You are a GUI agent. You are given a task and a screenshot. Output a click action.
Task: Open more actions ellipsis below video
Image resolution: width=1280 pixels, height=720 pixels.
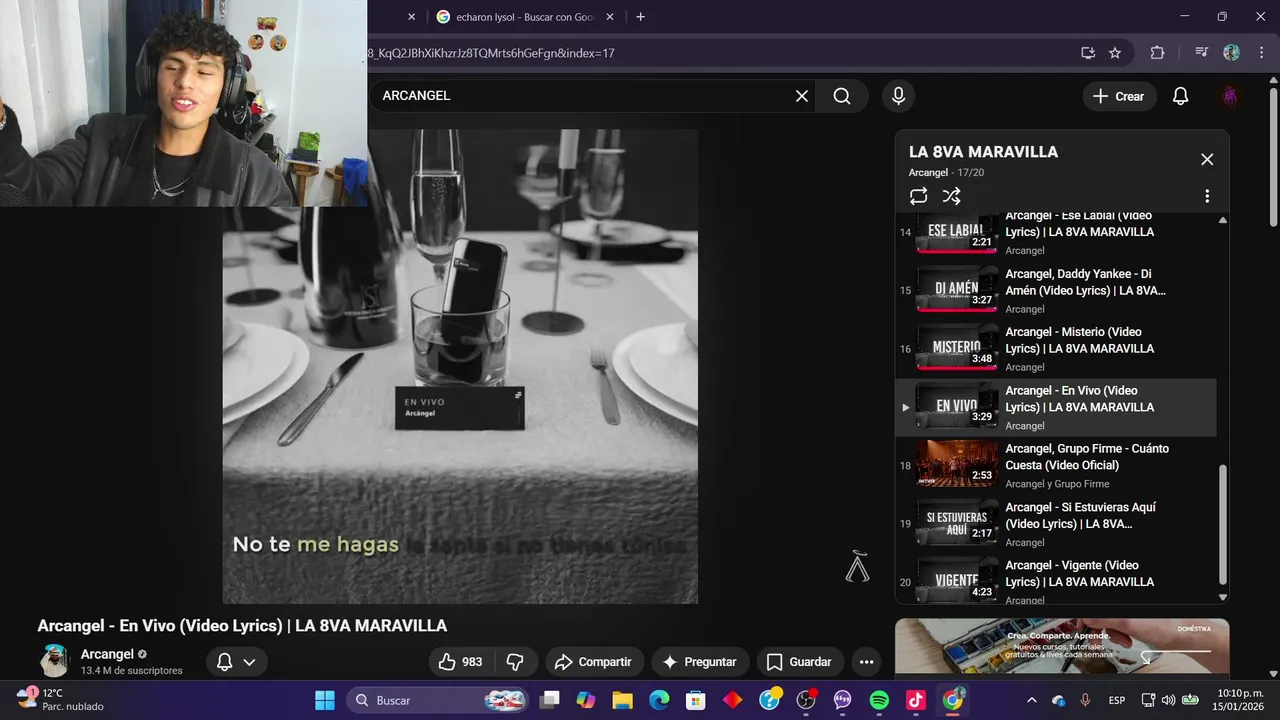click(866, 662)
